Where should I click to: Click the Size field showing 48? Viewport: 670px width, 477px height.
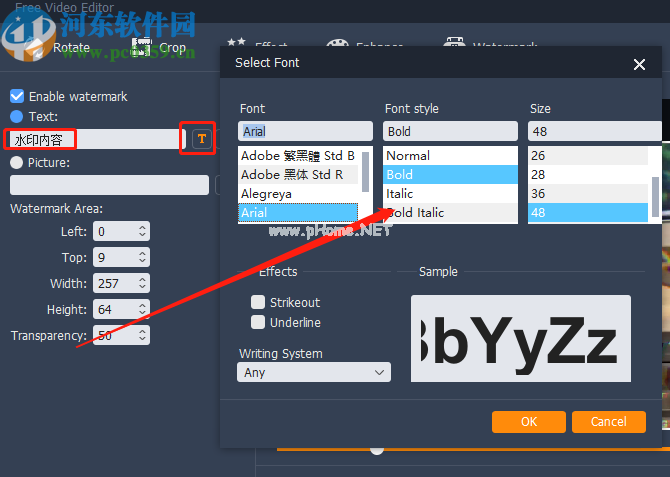(595, 131)
